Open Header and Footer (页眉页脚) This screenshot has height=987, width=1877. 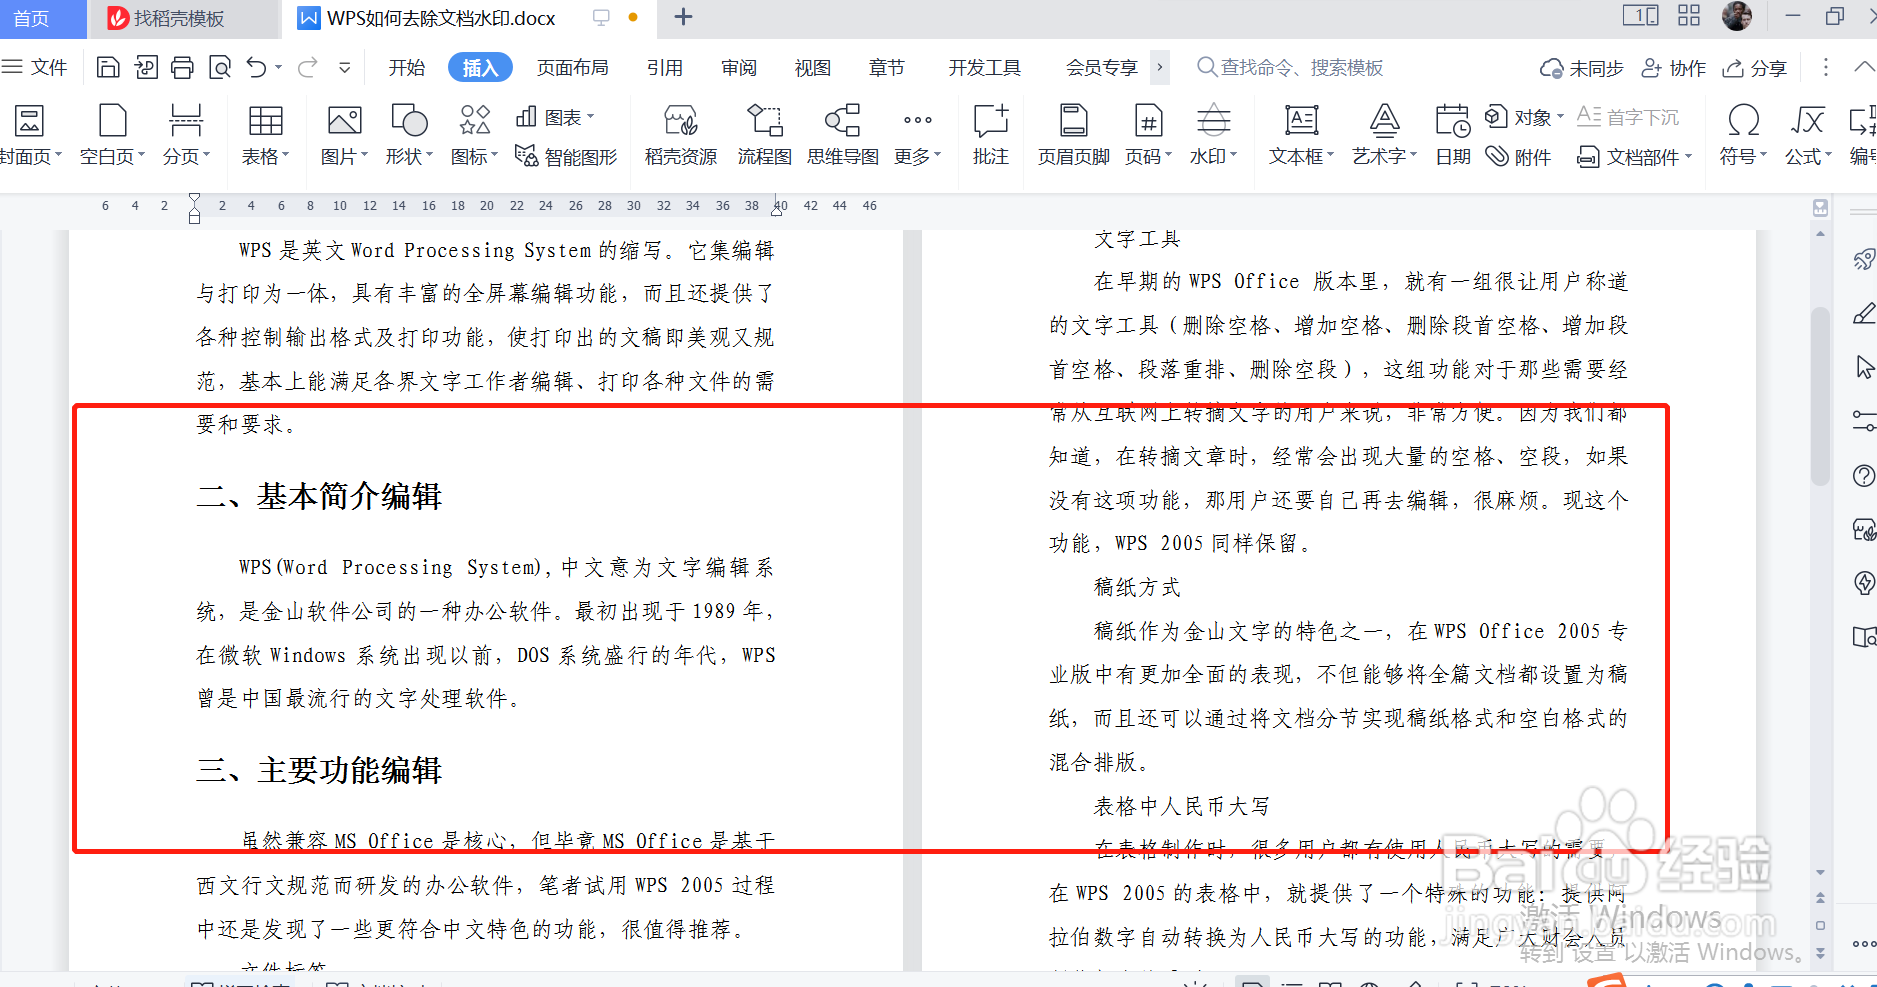coord(1074,135)
